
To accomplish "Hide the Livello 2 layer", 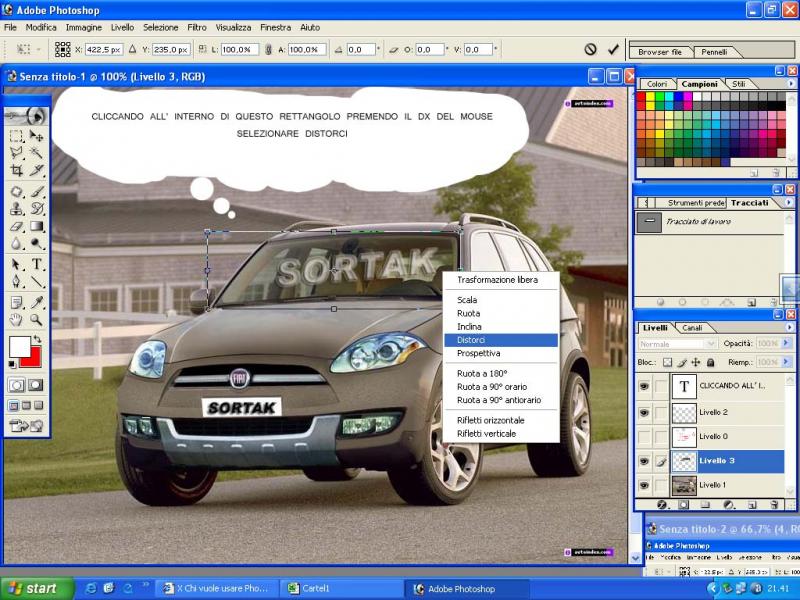I will [644, 412].
